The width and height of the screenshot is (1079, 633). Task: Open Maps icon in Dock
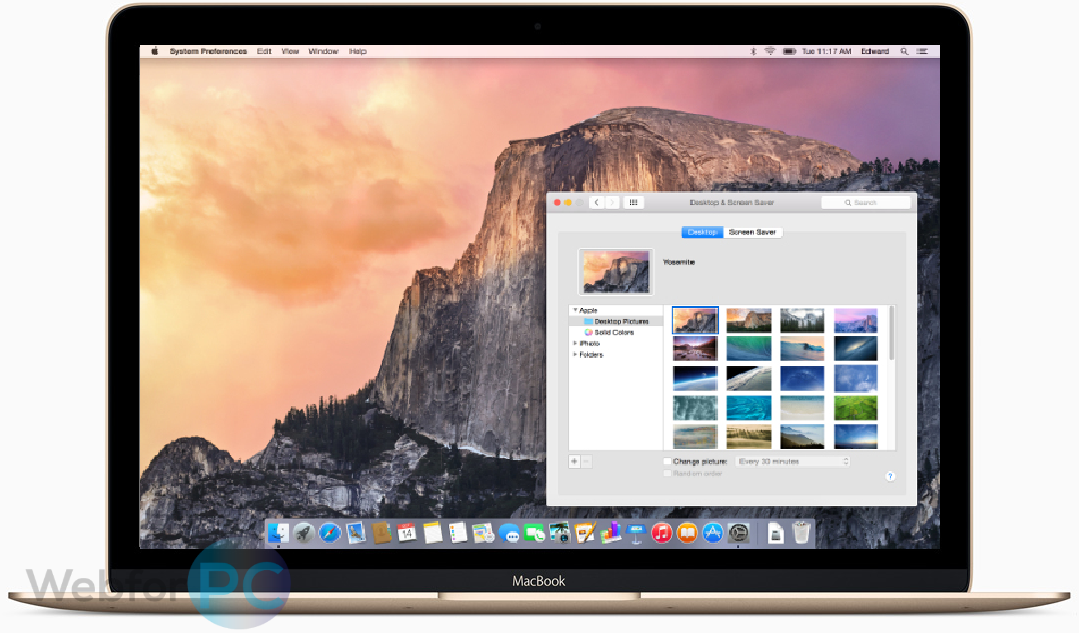[483, 533]
